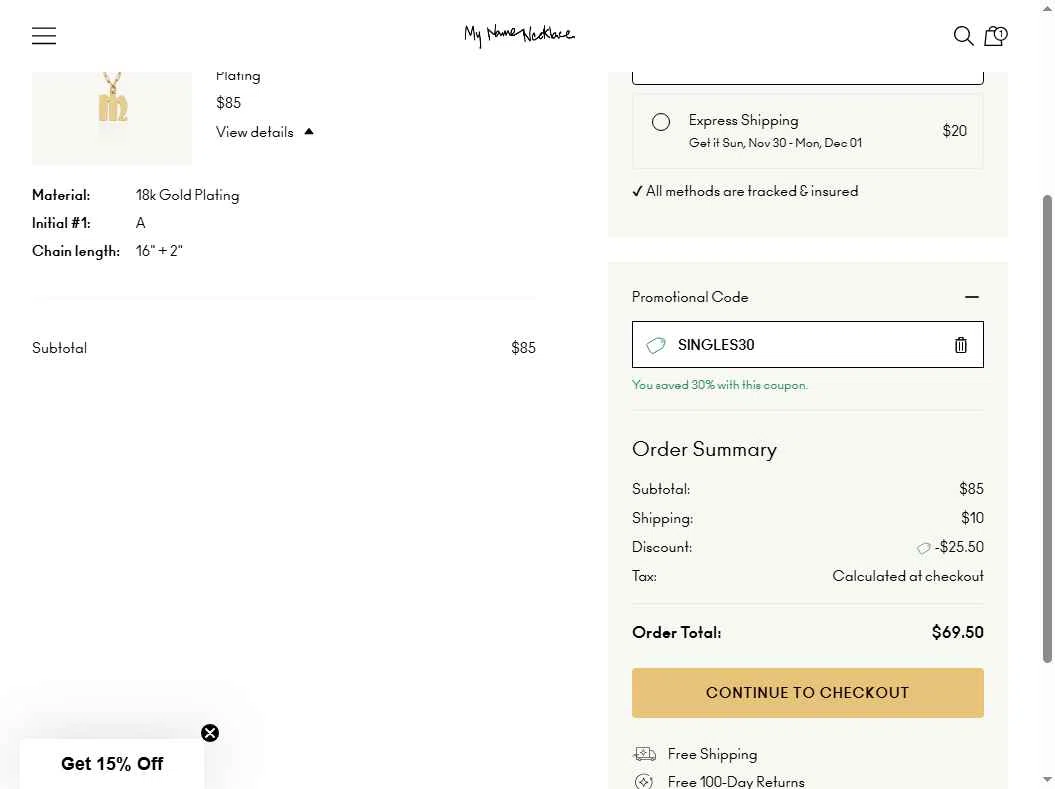Viewport: 1055px width, 789px height.
Task: Remove the SINGLES30 coupon with trash icon
Action: pos(960,344)
